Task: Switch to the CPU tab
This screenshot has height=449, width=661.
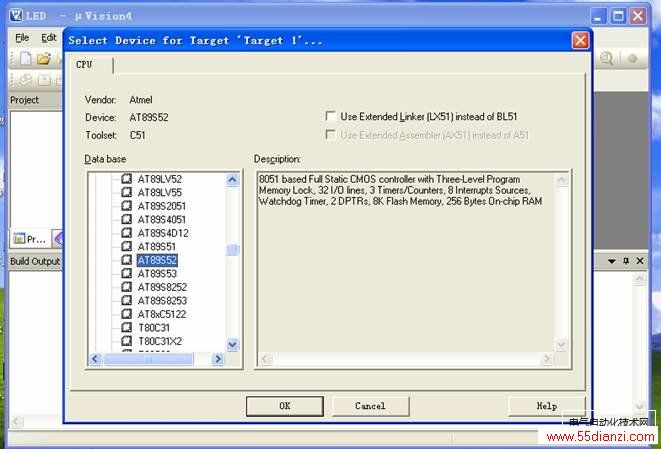Action: point(84,65)
